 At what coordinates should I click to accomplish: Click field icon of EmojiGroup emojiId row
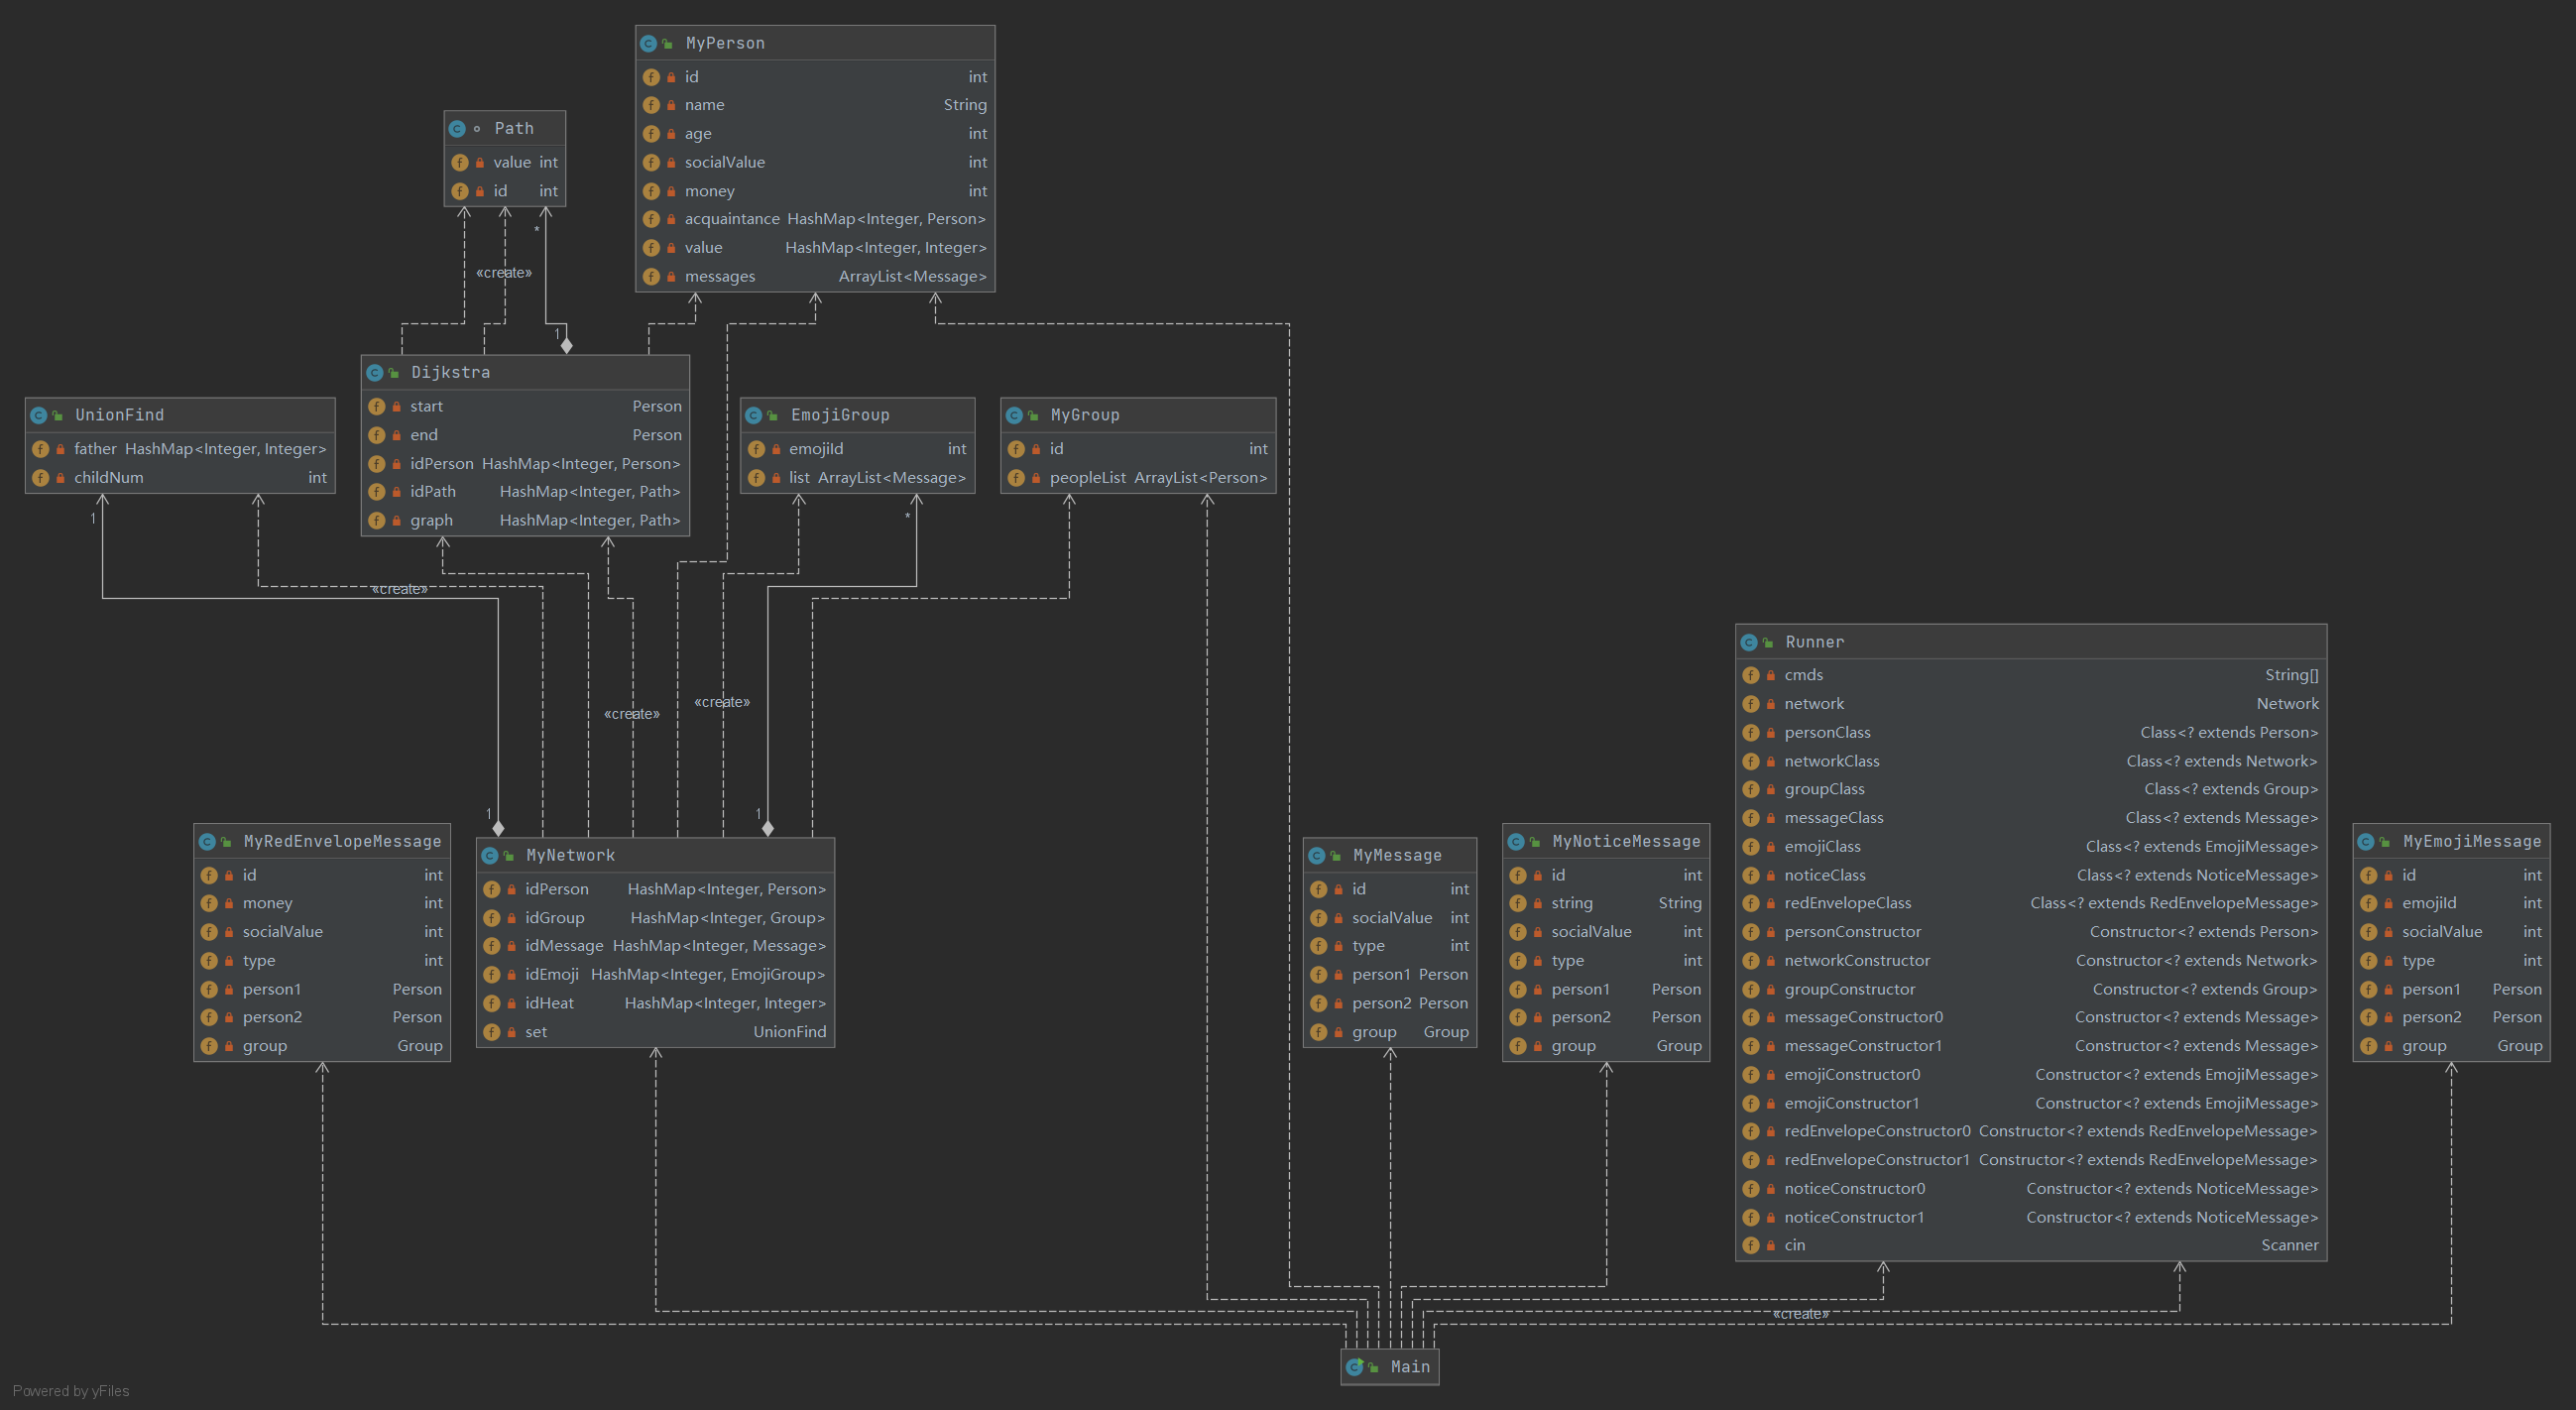(757, 449)
